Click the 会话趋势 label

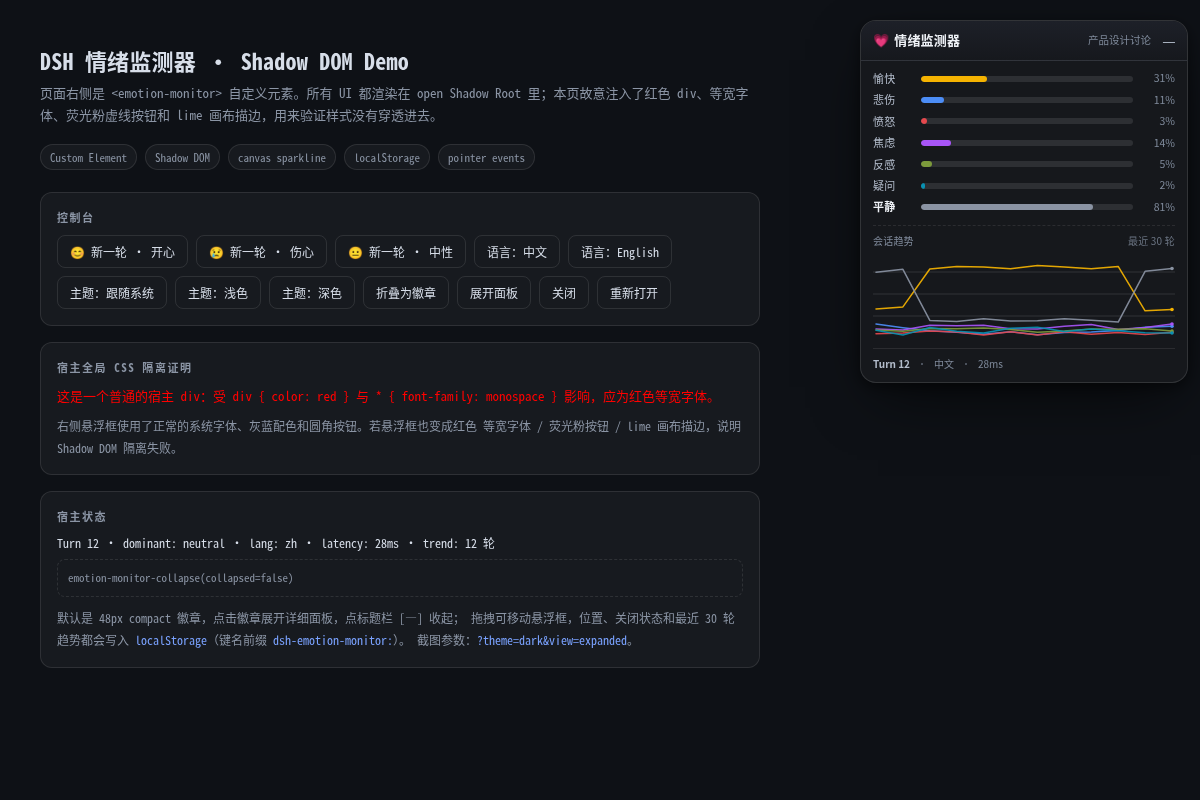[x=893, y=241]
